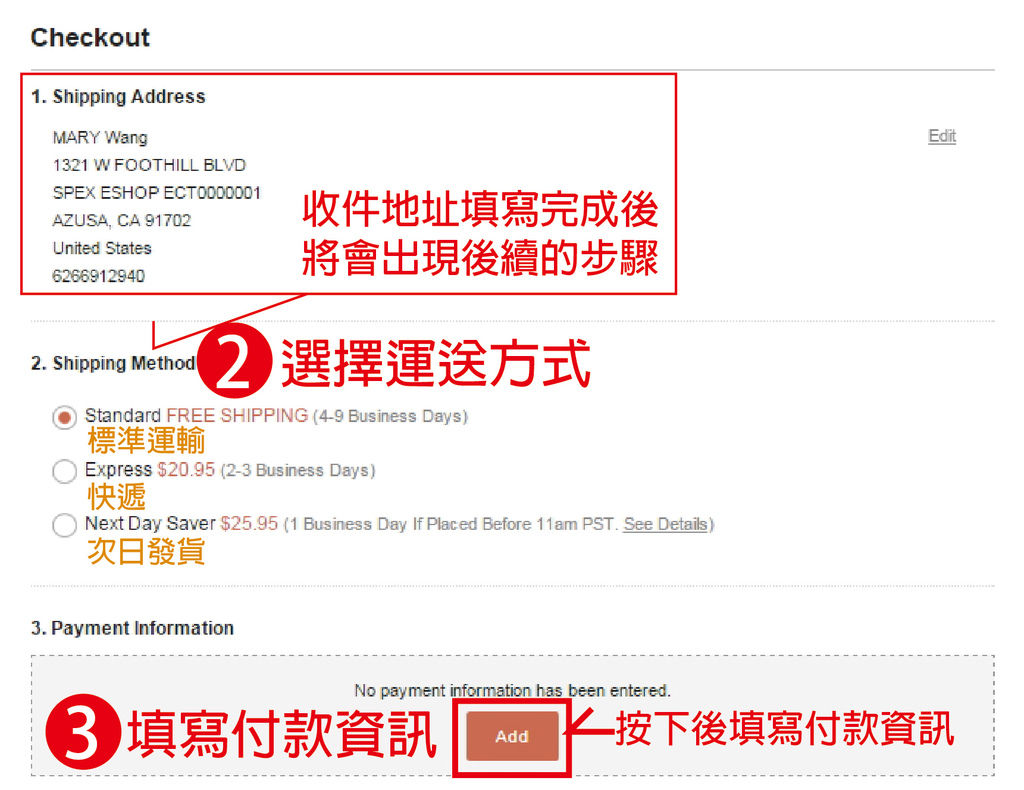The image size is (1024, 790).
Task: Click the phone number 6266912940
Action: tap(99, 276)
